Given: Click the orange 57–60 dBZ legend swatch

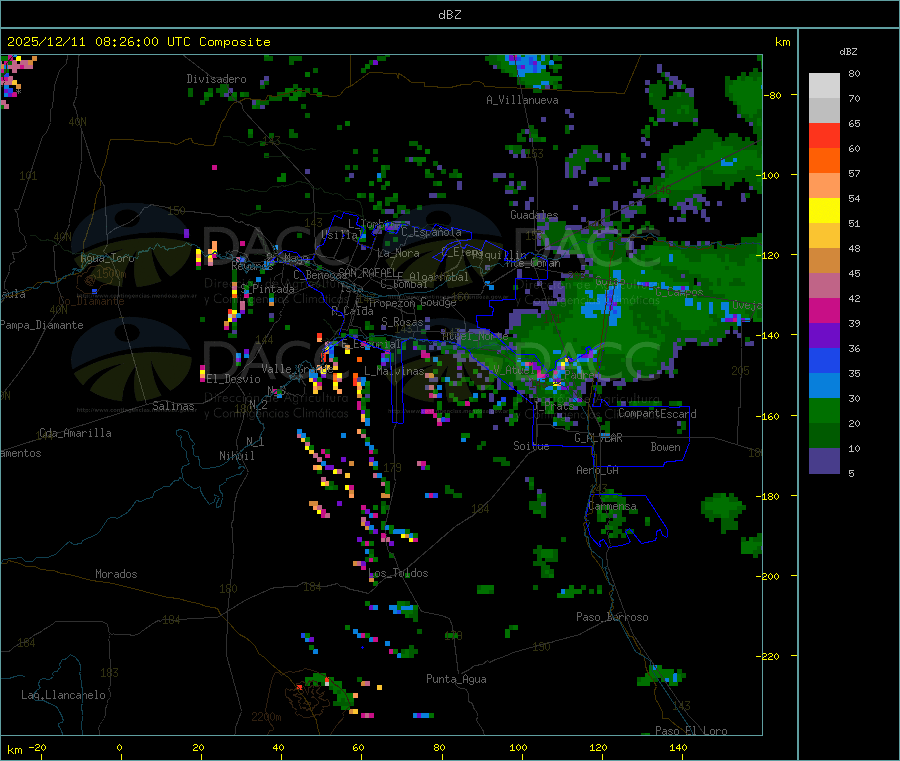Looking at the screenshot, I should (824, 161).
